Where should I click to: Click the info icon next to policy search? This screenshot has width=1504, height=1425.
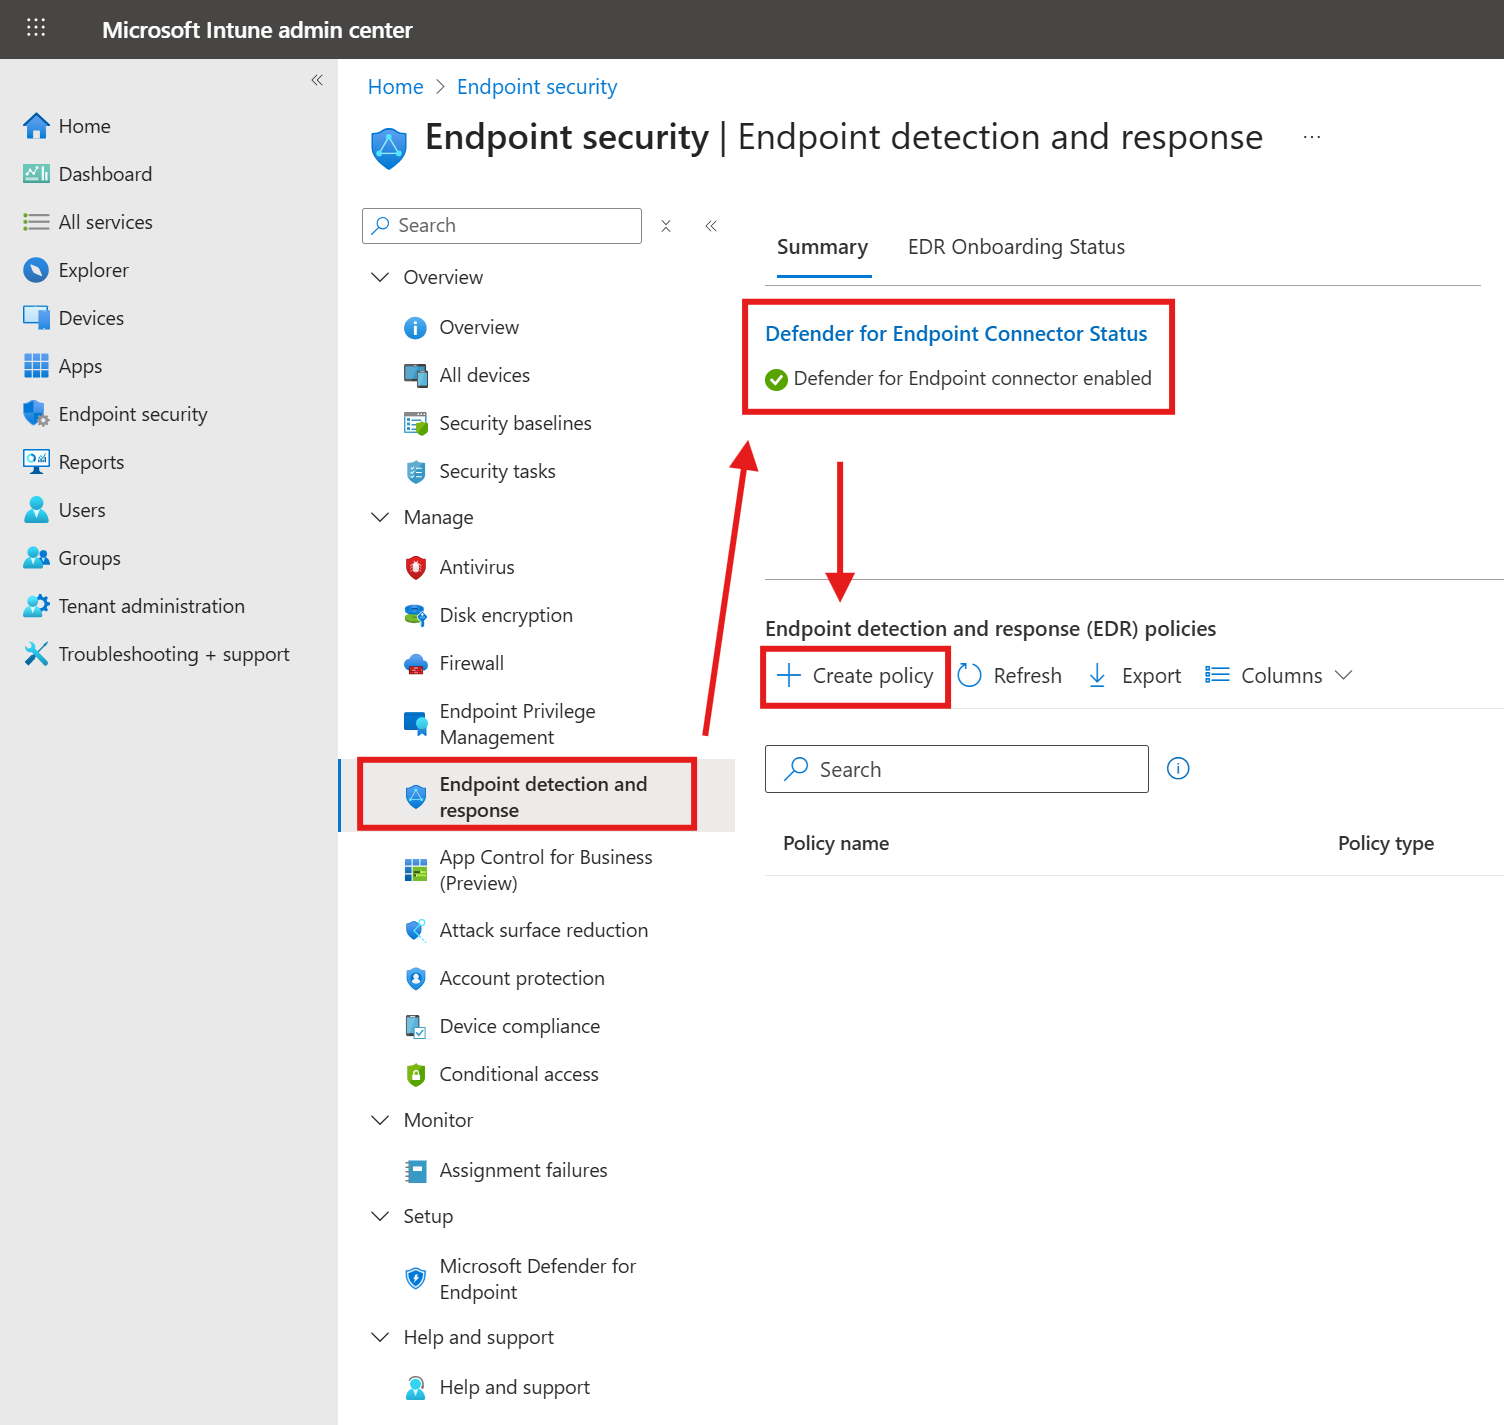(x=1178, y=768)
